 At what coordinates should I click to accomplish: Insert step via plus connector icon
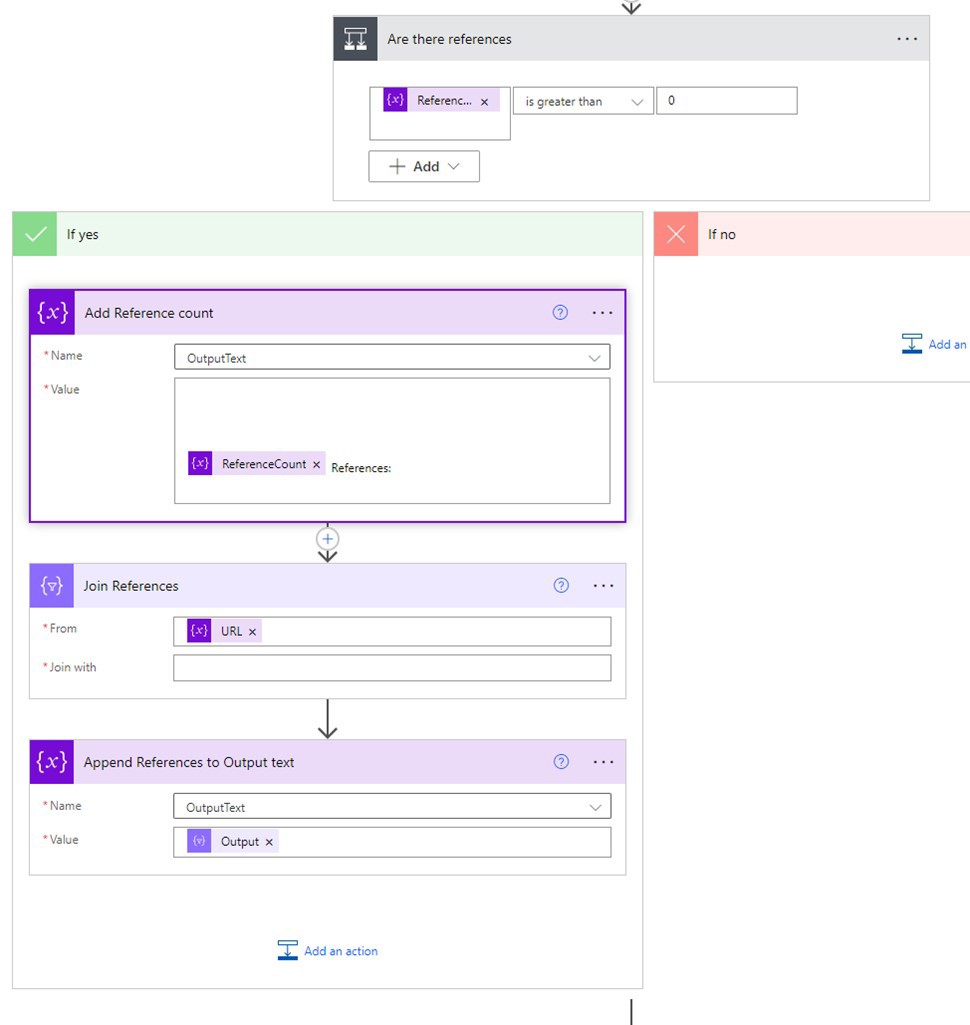(x=327, y=539)
